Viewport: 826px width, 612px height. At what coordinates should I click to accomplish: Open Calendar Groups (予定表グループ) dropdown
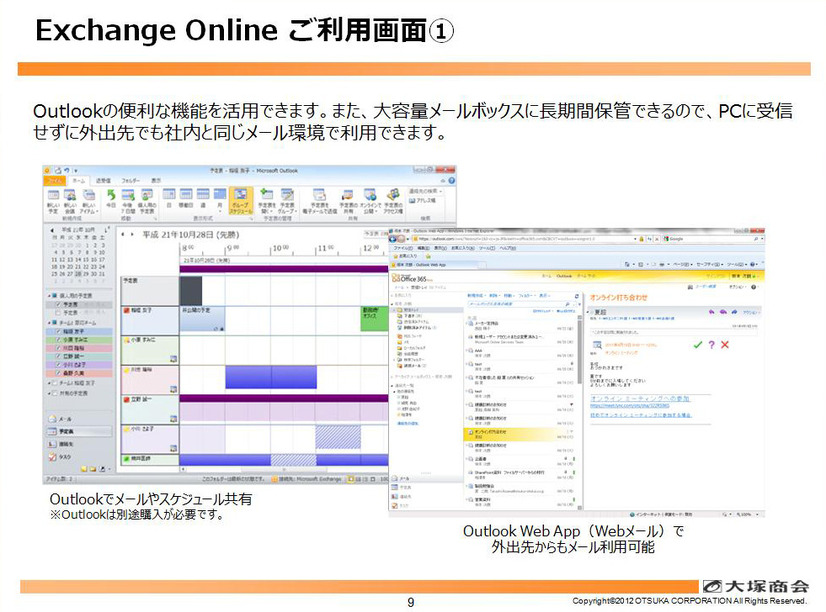tap(288, 202)
